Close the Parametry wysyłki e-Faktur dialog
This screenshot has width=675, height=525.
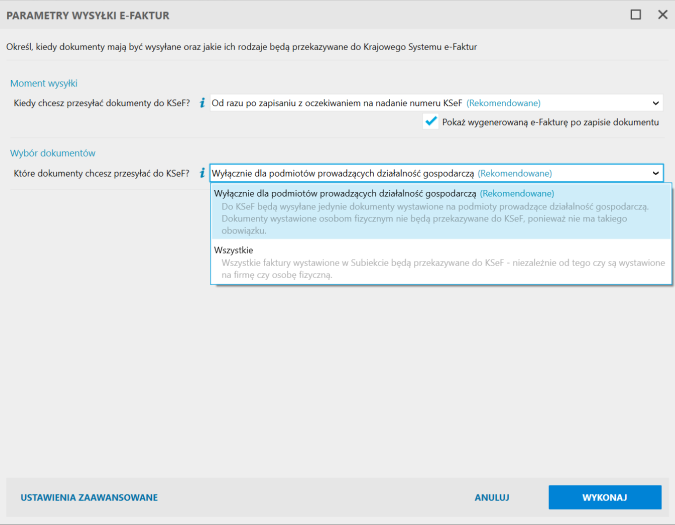coord(661,15)
